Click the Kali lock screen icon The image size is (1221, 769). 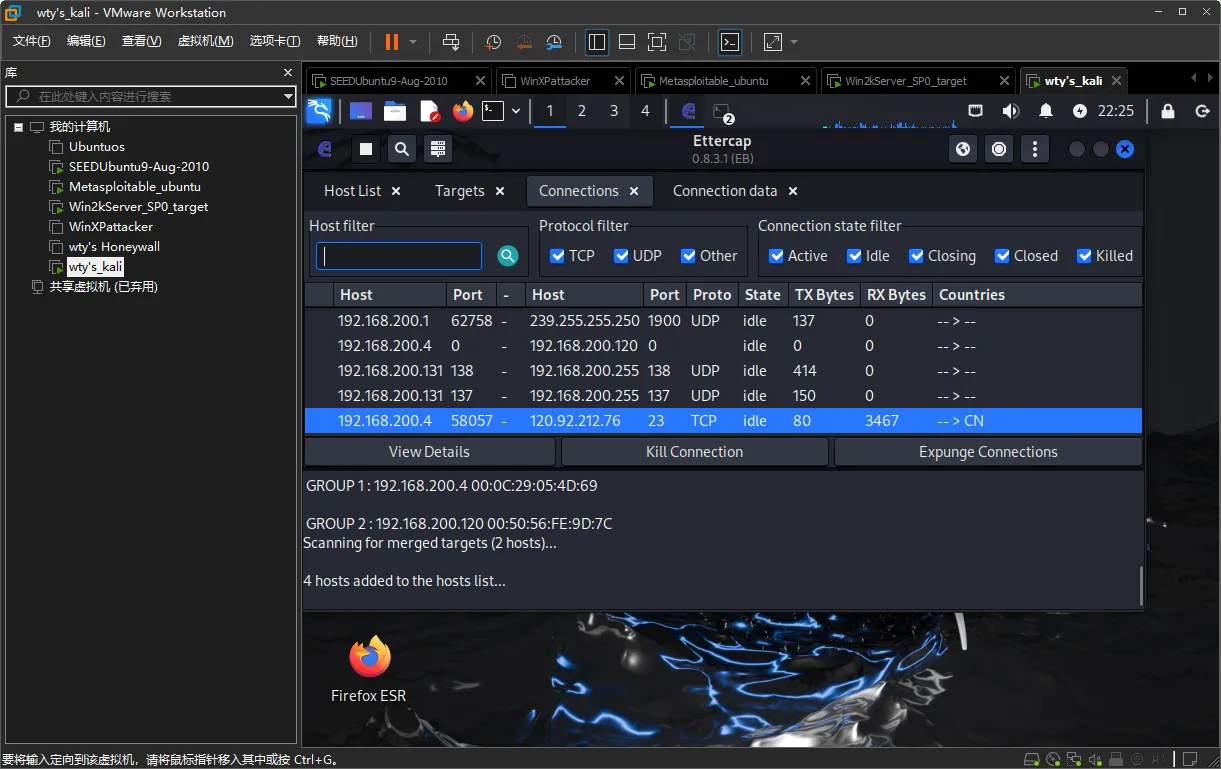click(x=1167, y=111)
